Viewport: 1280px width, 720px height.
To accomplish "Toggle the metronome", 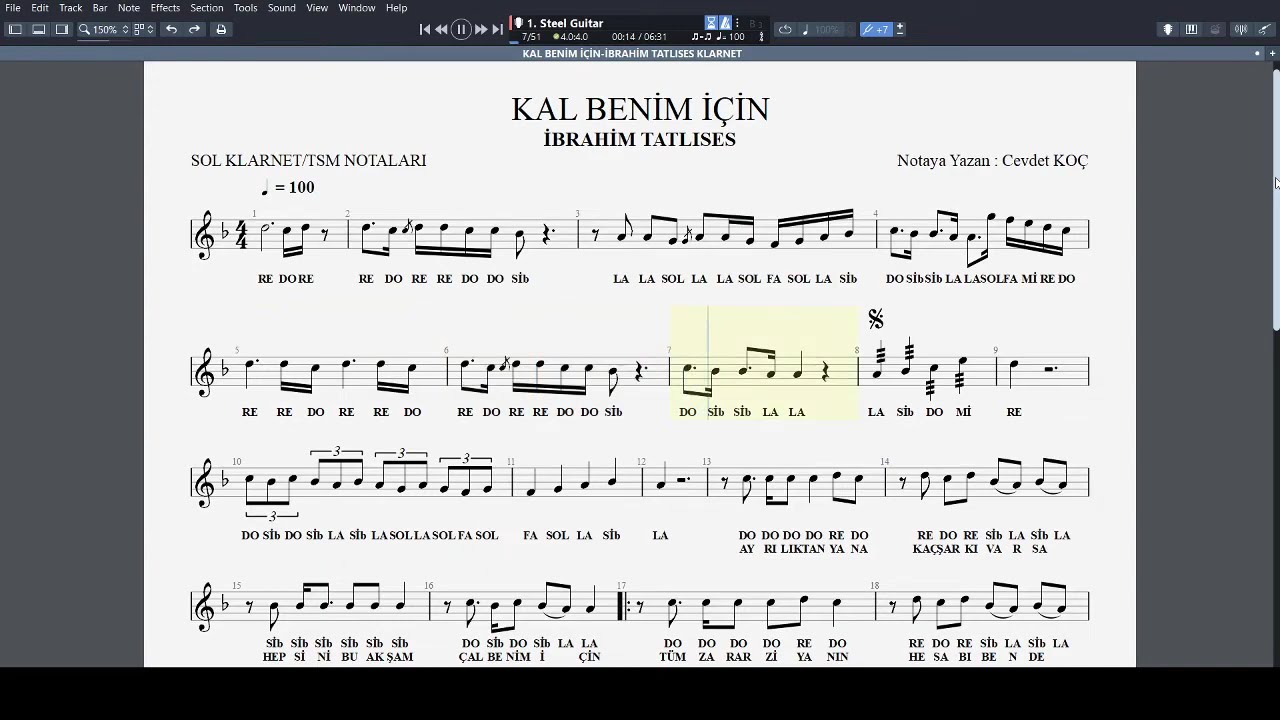I will pyautogui.click(x=726, y=23).
